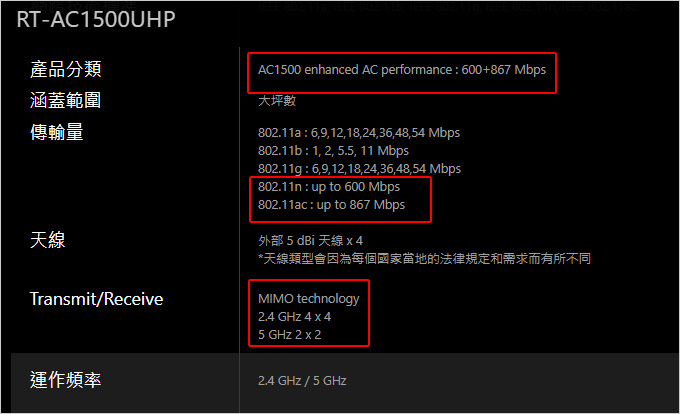
Task: Click the 802.11ac up to 867 Mbps line
Action: [331, 205]
